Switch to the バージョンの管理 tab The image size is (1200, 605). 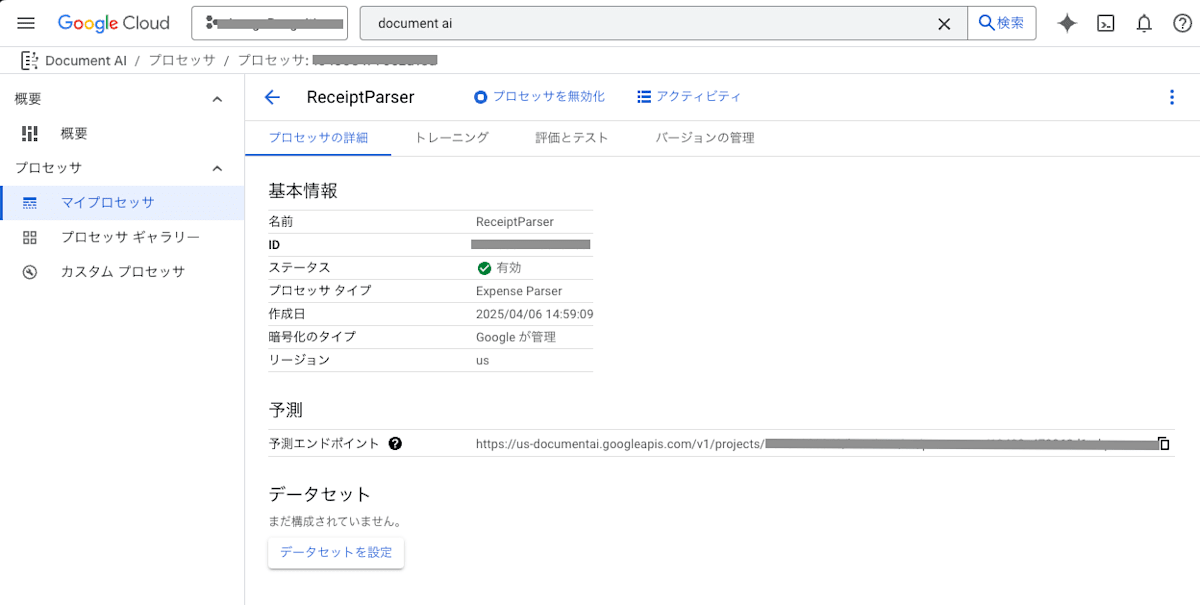click(x=705, y=138)
